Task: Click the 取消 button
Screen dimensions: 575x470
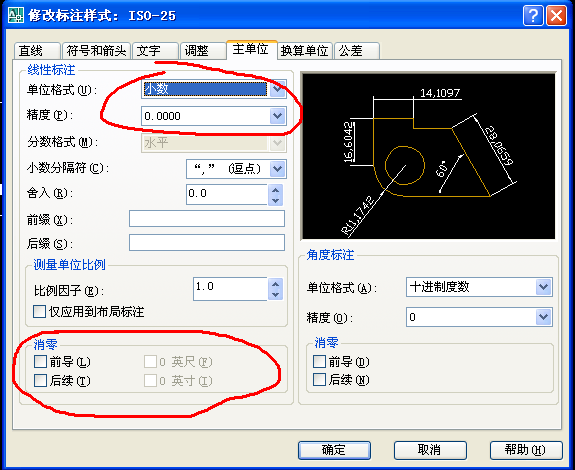Action: [x=430, y=450]
